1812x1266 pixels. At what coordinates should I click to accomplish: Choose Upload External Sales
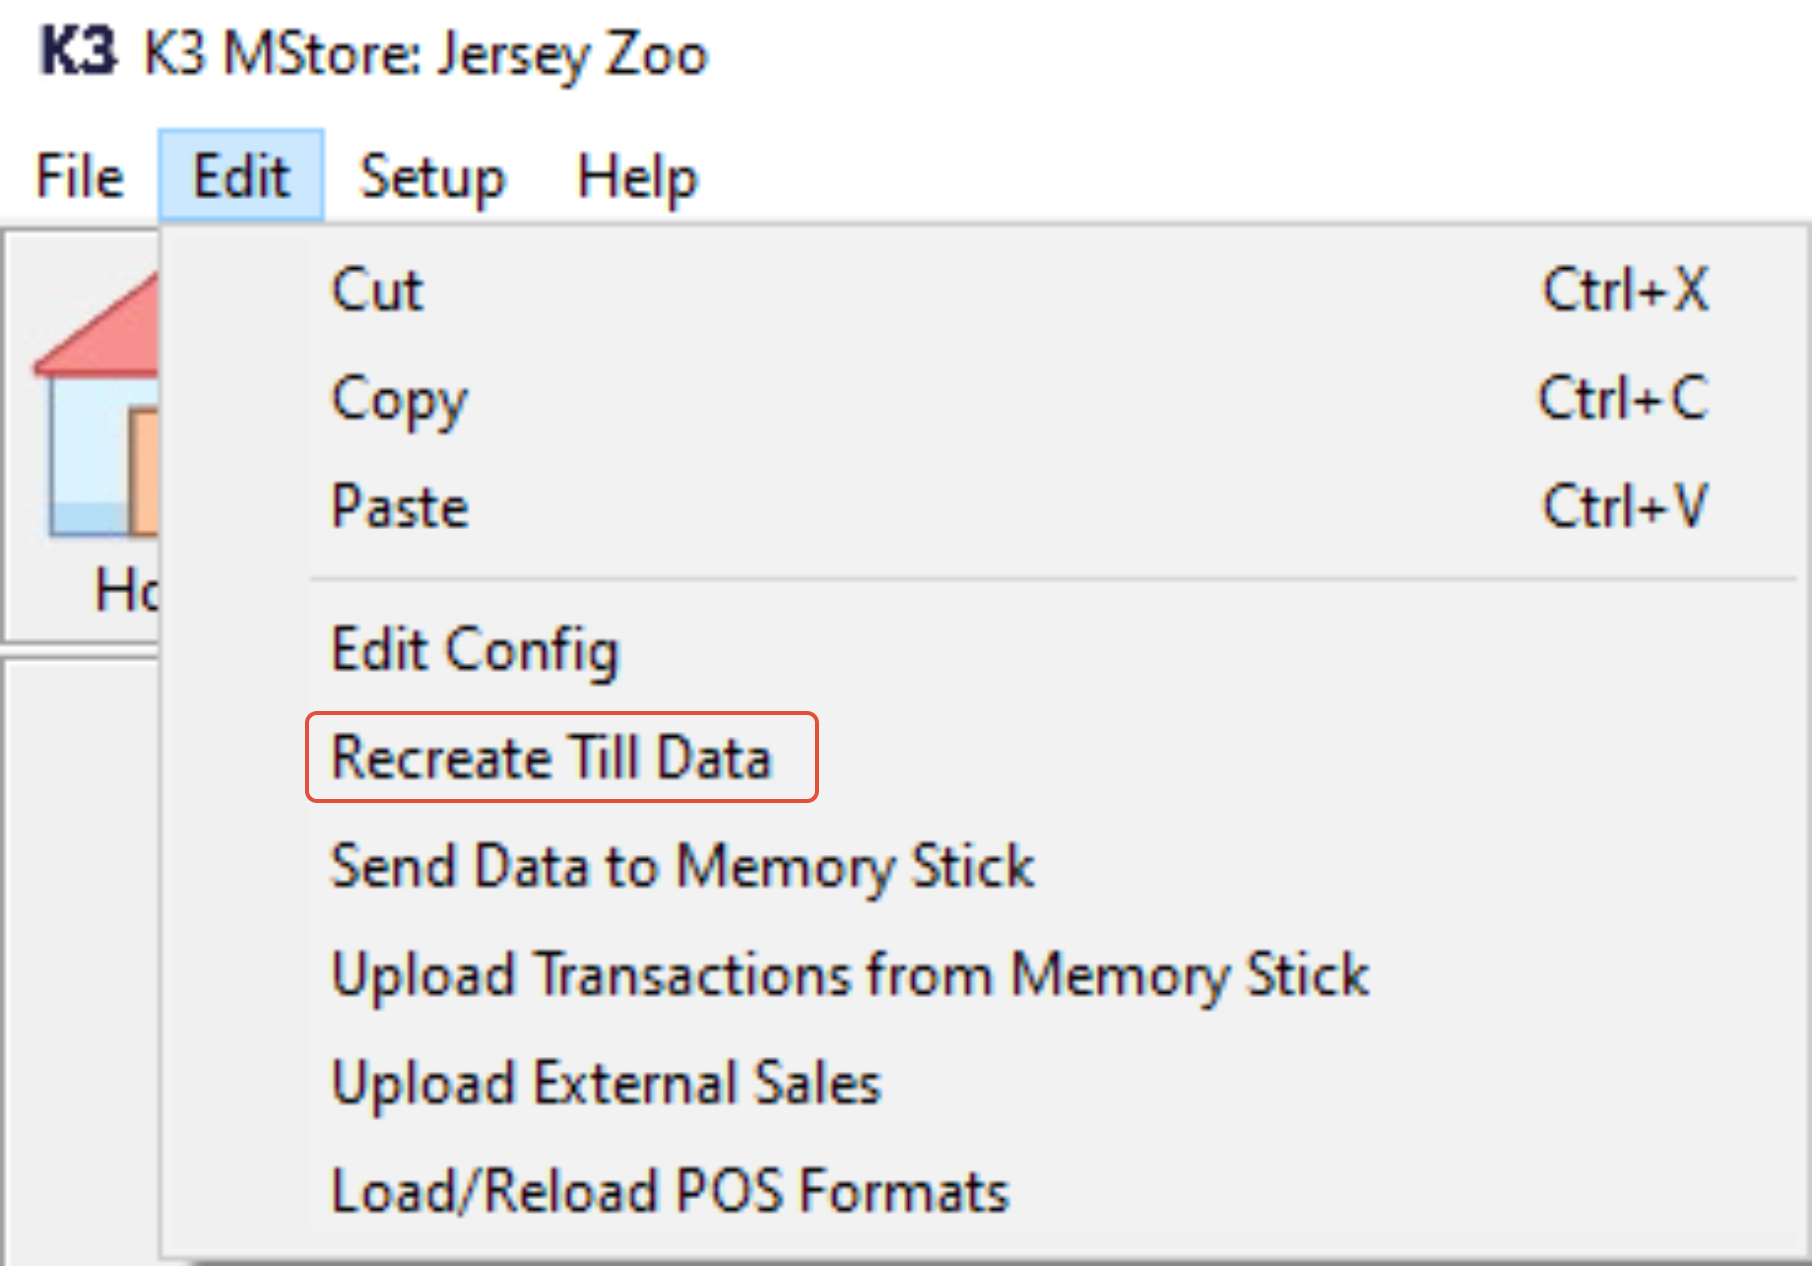[606, 1083]
